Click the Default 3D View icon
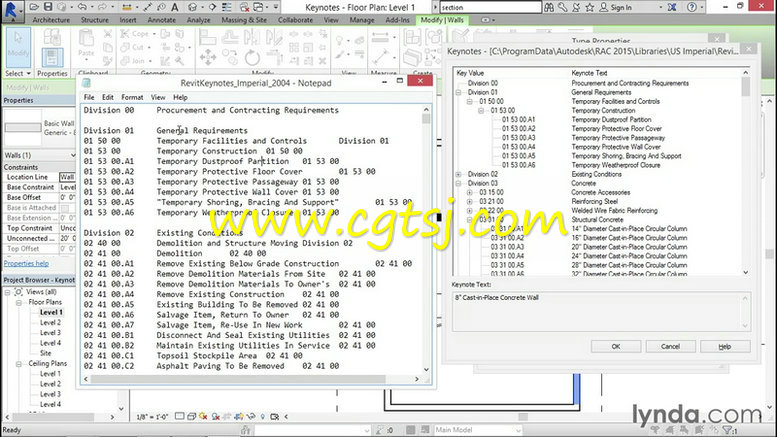 (x=193, y=7)
